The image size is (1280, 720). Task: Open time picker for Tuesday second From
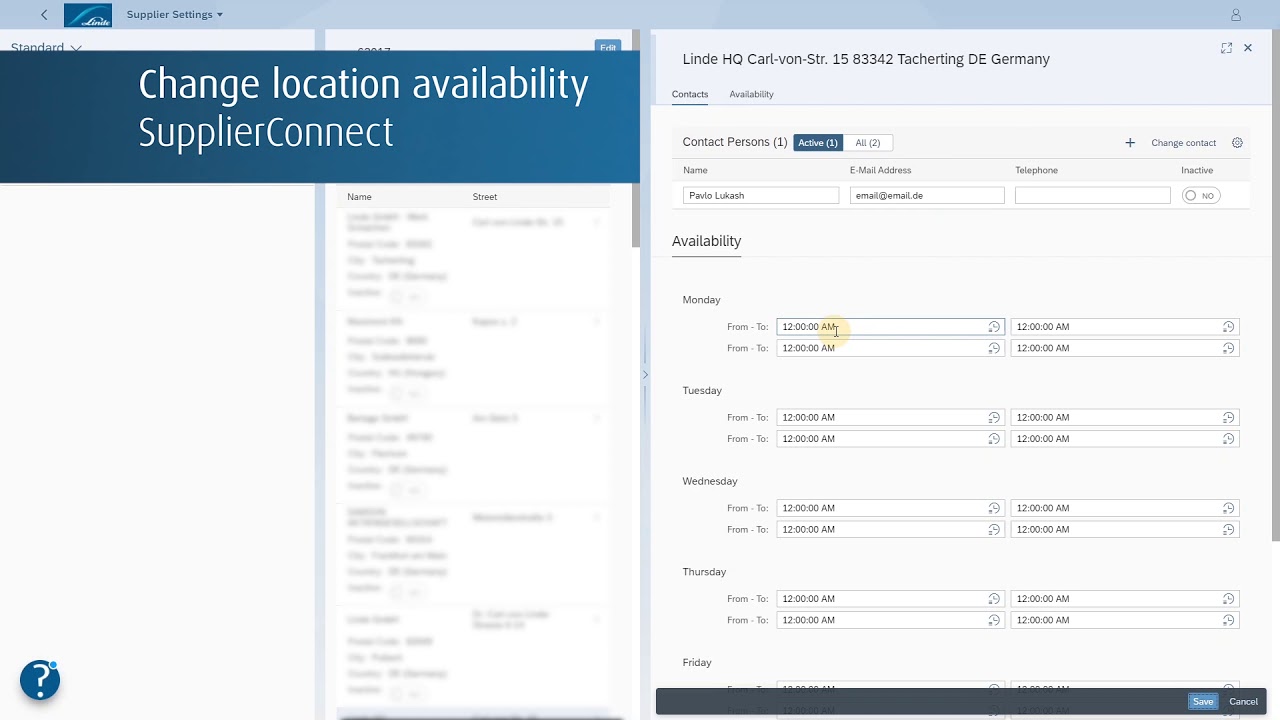[x=994, y=439]
